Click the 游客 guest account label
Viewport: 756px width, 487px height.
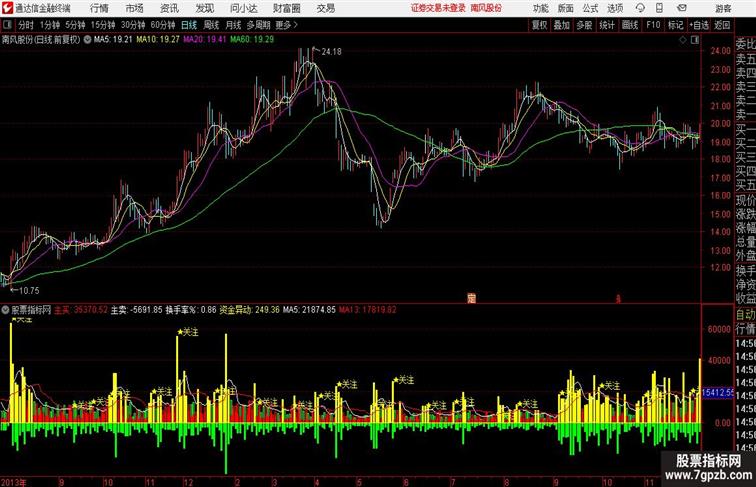pyautogui.click(x=723, y=8)
